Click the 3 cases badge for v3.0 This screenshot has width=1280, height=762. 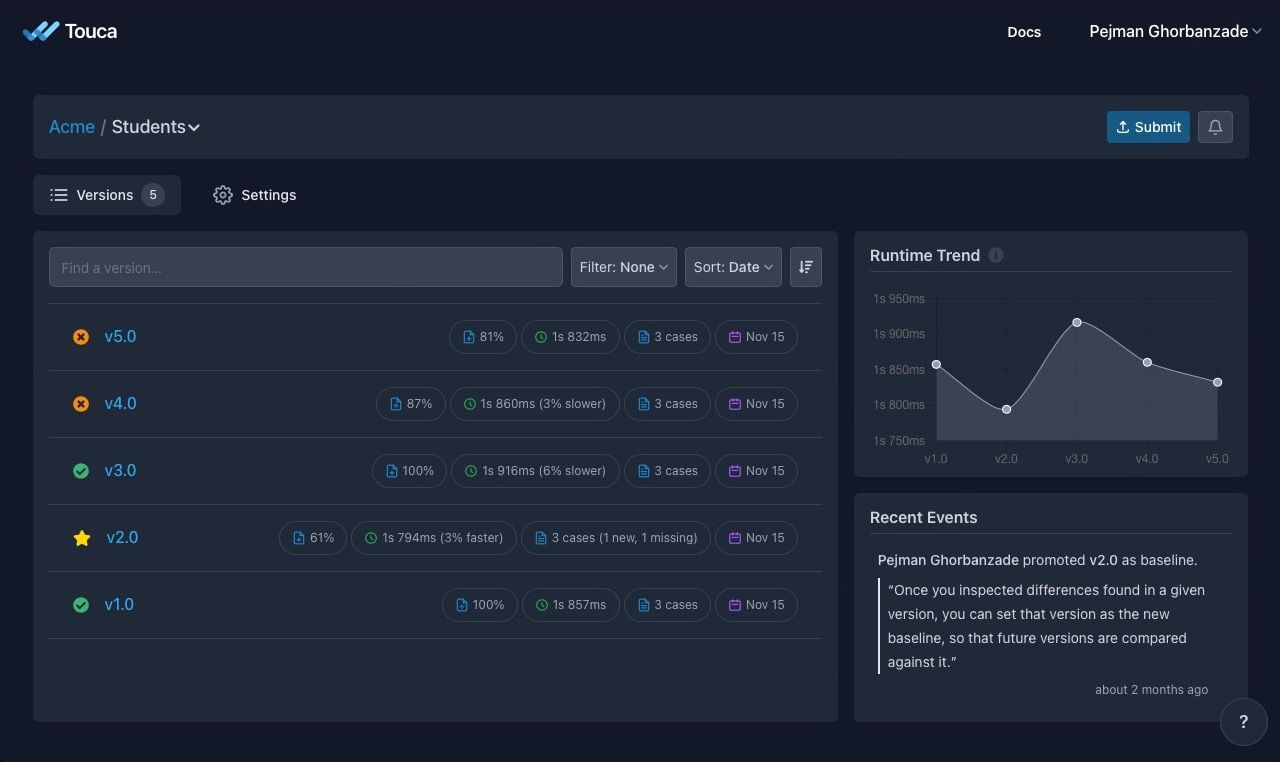(668, 471)
